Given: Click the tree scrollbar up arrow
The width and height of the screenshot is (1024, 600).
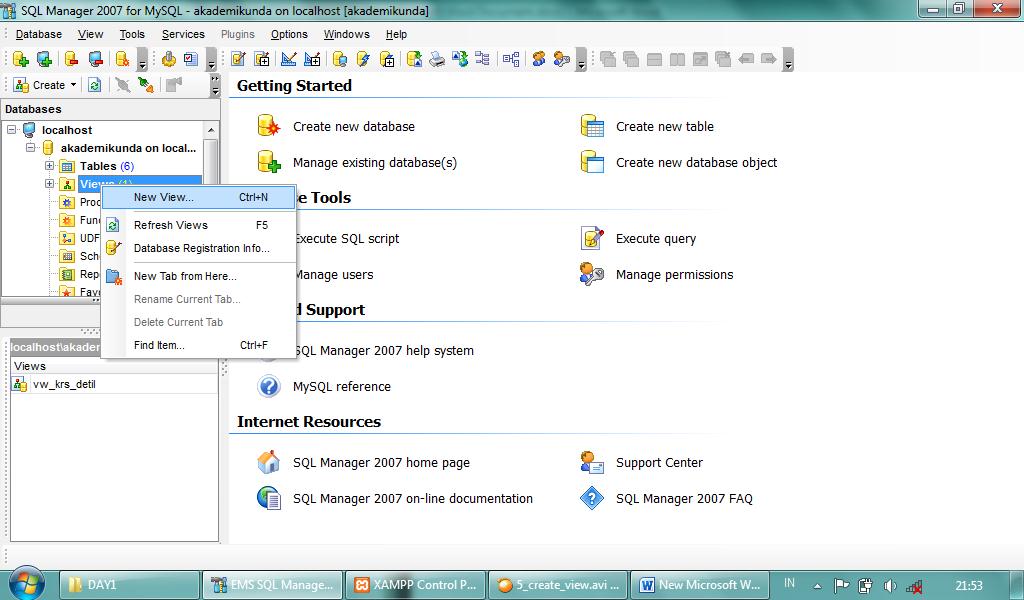Looking at the screenshot, I should (211, 130).
